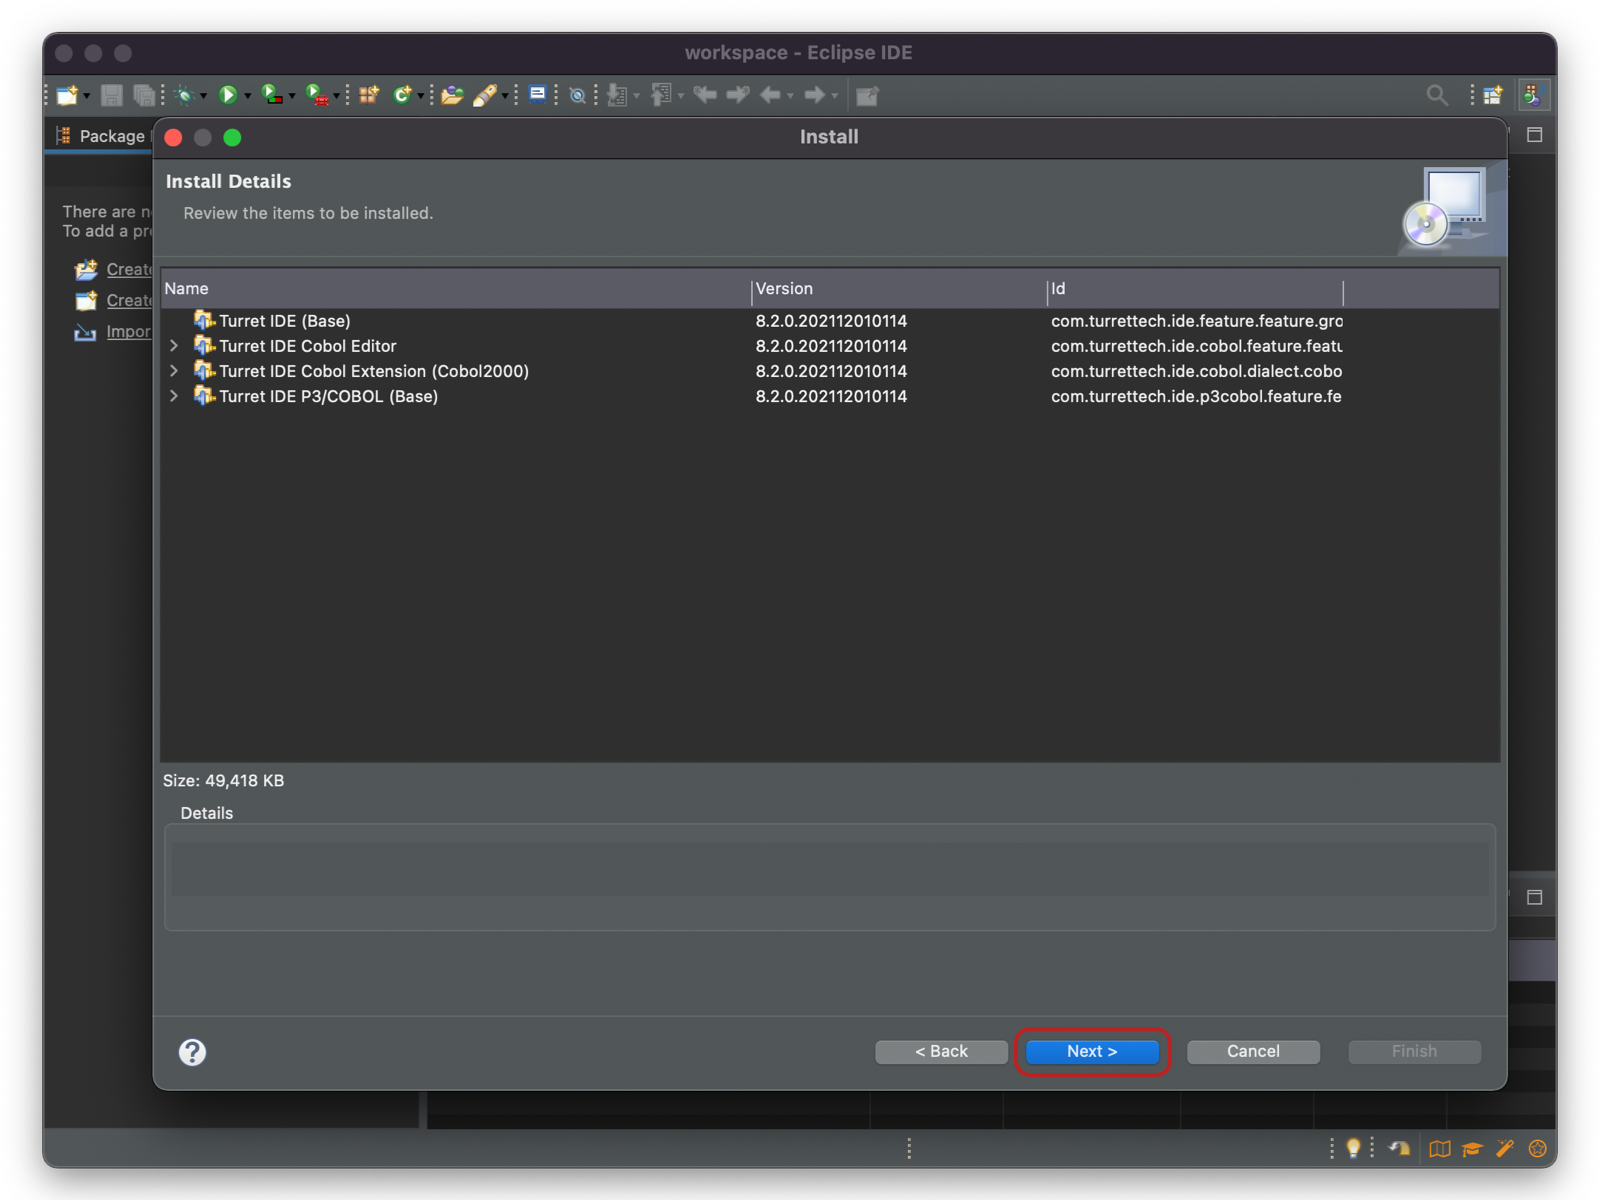Open the Coverage dropdown arrow

(x=291, y=97)
